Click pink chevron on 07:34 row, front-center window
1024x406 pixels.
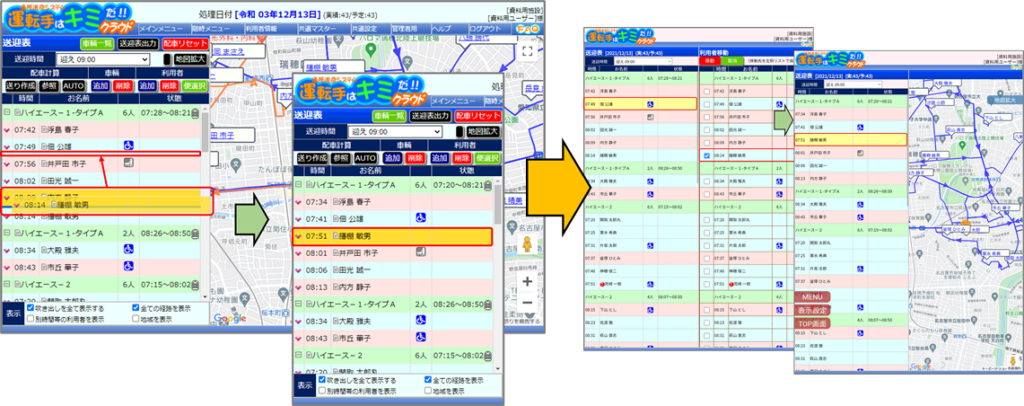pos(299,202)
